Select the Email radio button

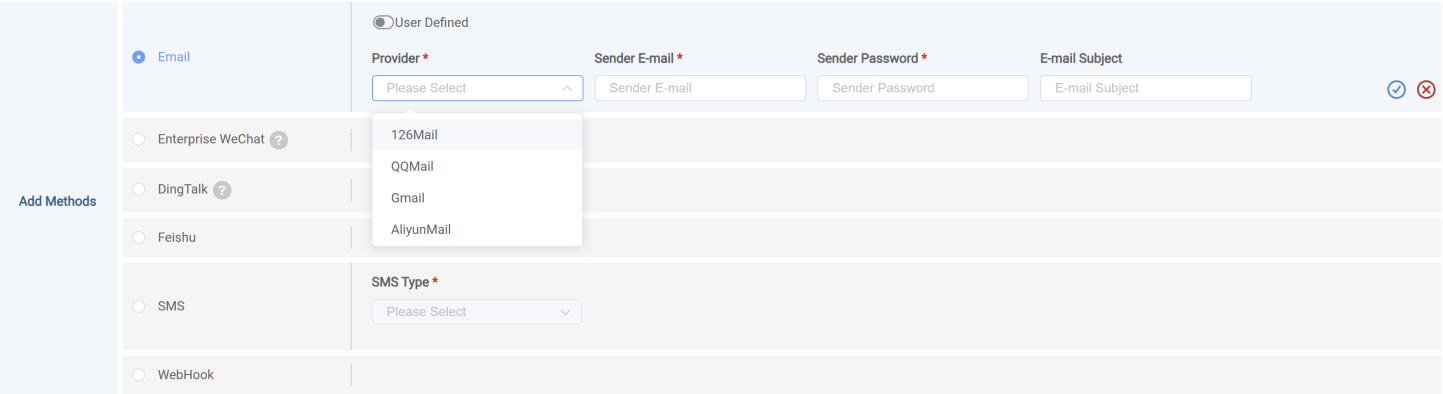click(x=139, y=57)
